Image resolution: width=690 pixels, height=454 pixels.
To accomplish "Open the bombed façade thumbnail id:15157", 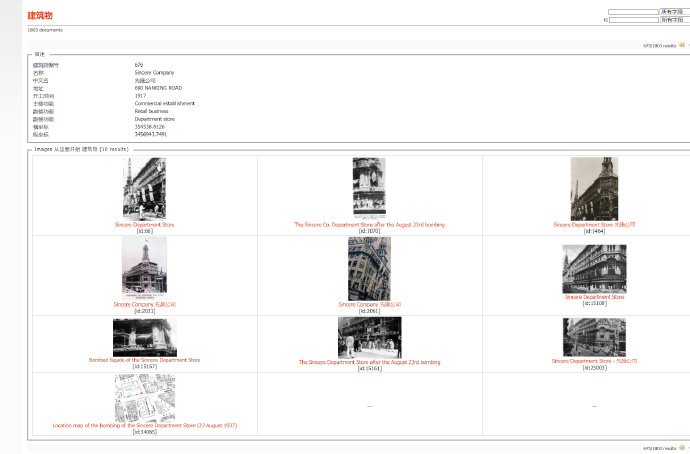I will (145, 337).
